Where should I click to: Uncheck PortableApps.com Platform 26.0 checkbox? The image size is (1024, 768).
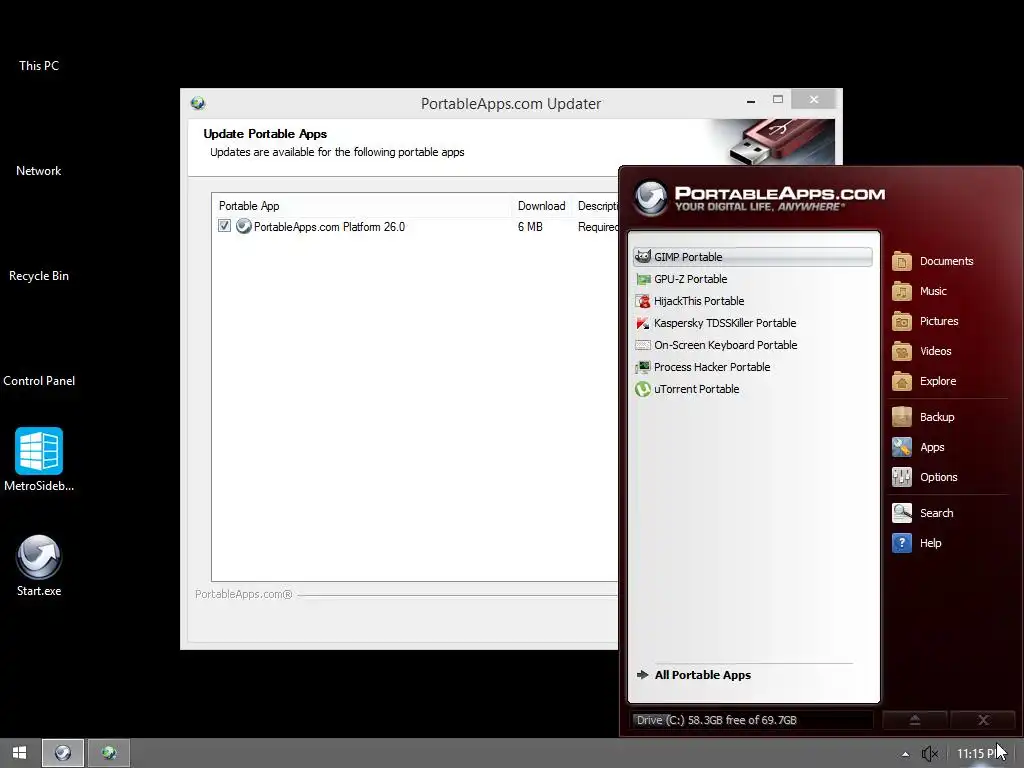tap(225, 226)
